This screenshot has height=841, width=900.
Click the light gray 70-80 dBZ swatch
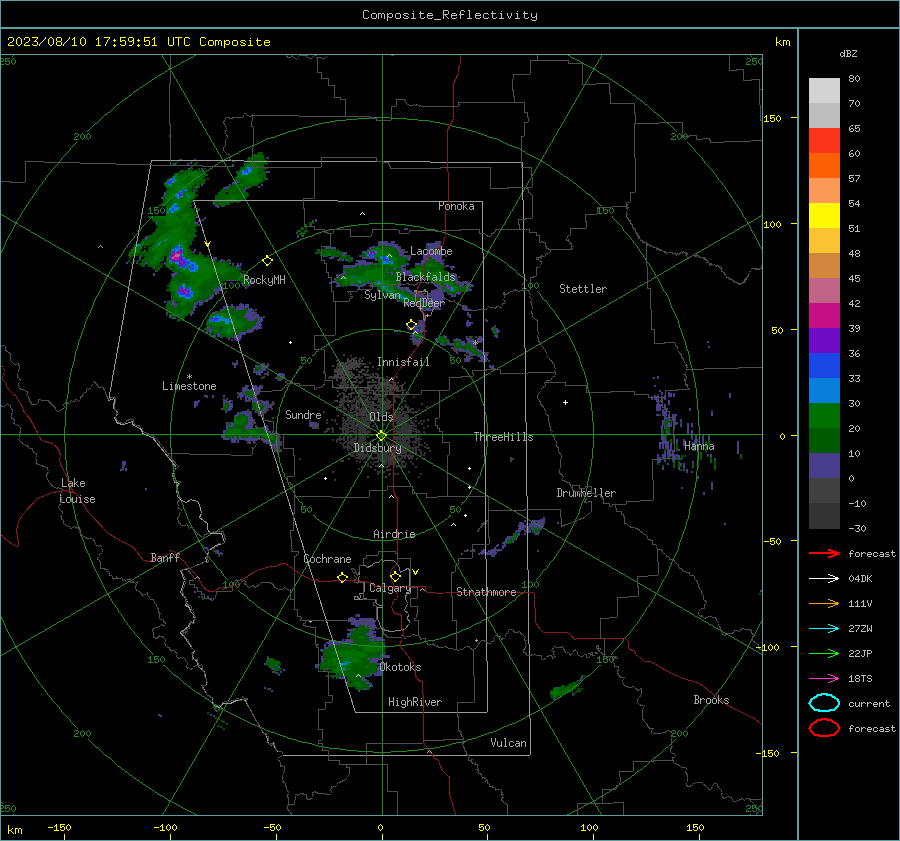pos(824,91)
